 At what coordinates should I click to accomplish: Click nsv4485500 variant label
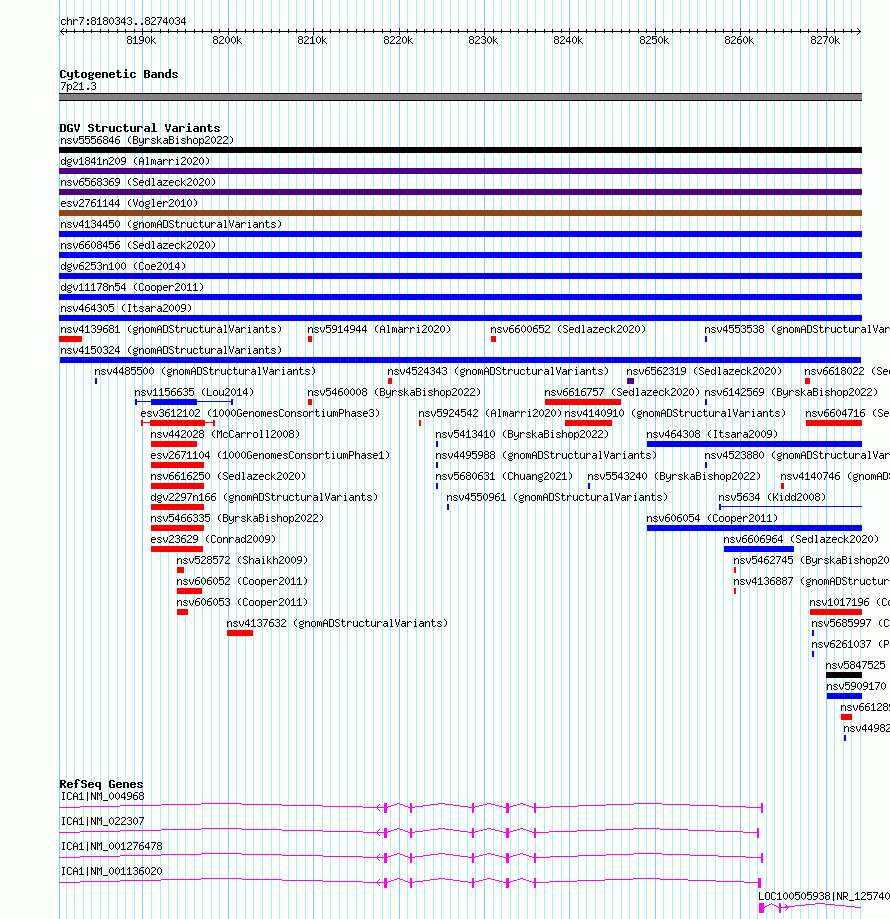pyautogui.click(x=205, y=372)
